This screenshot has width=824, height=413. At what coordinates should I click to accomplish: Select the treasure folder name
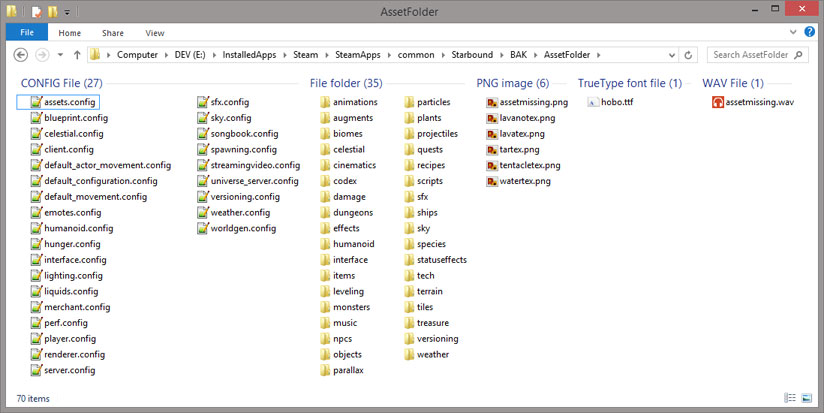click(433, 323)
